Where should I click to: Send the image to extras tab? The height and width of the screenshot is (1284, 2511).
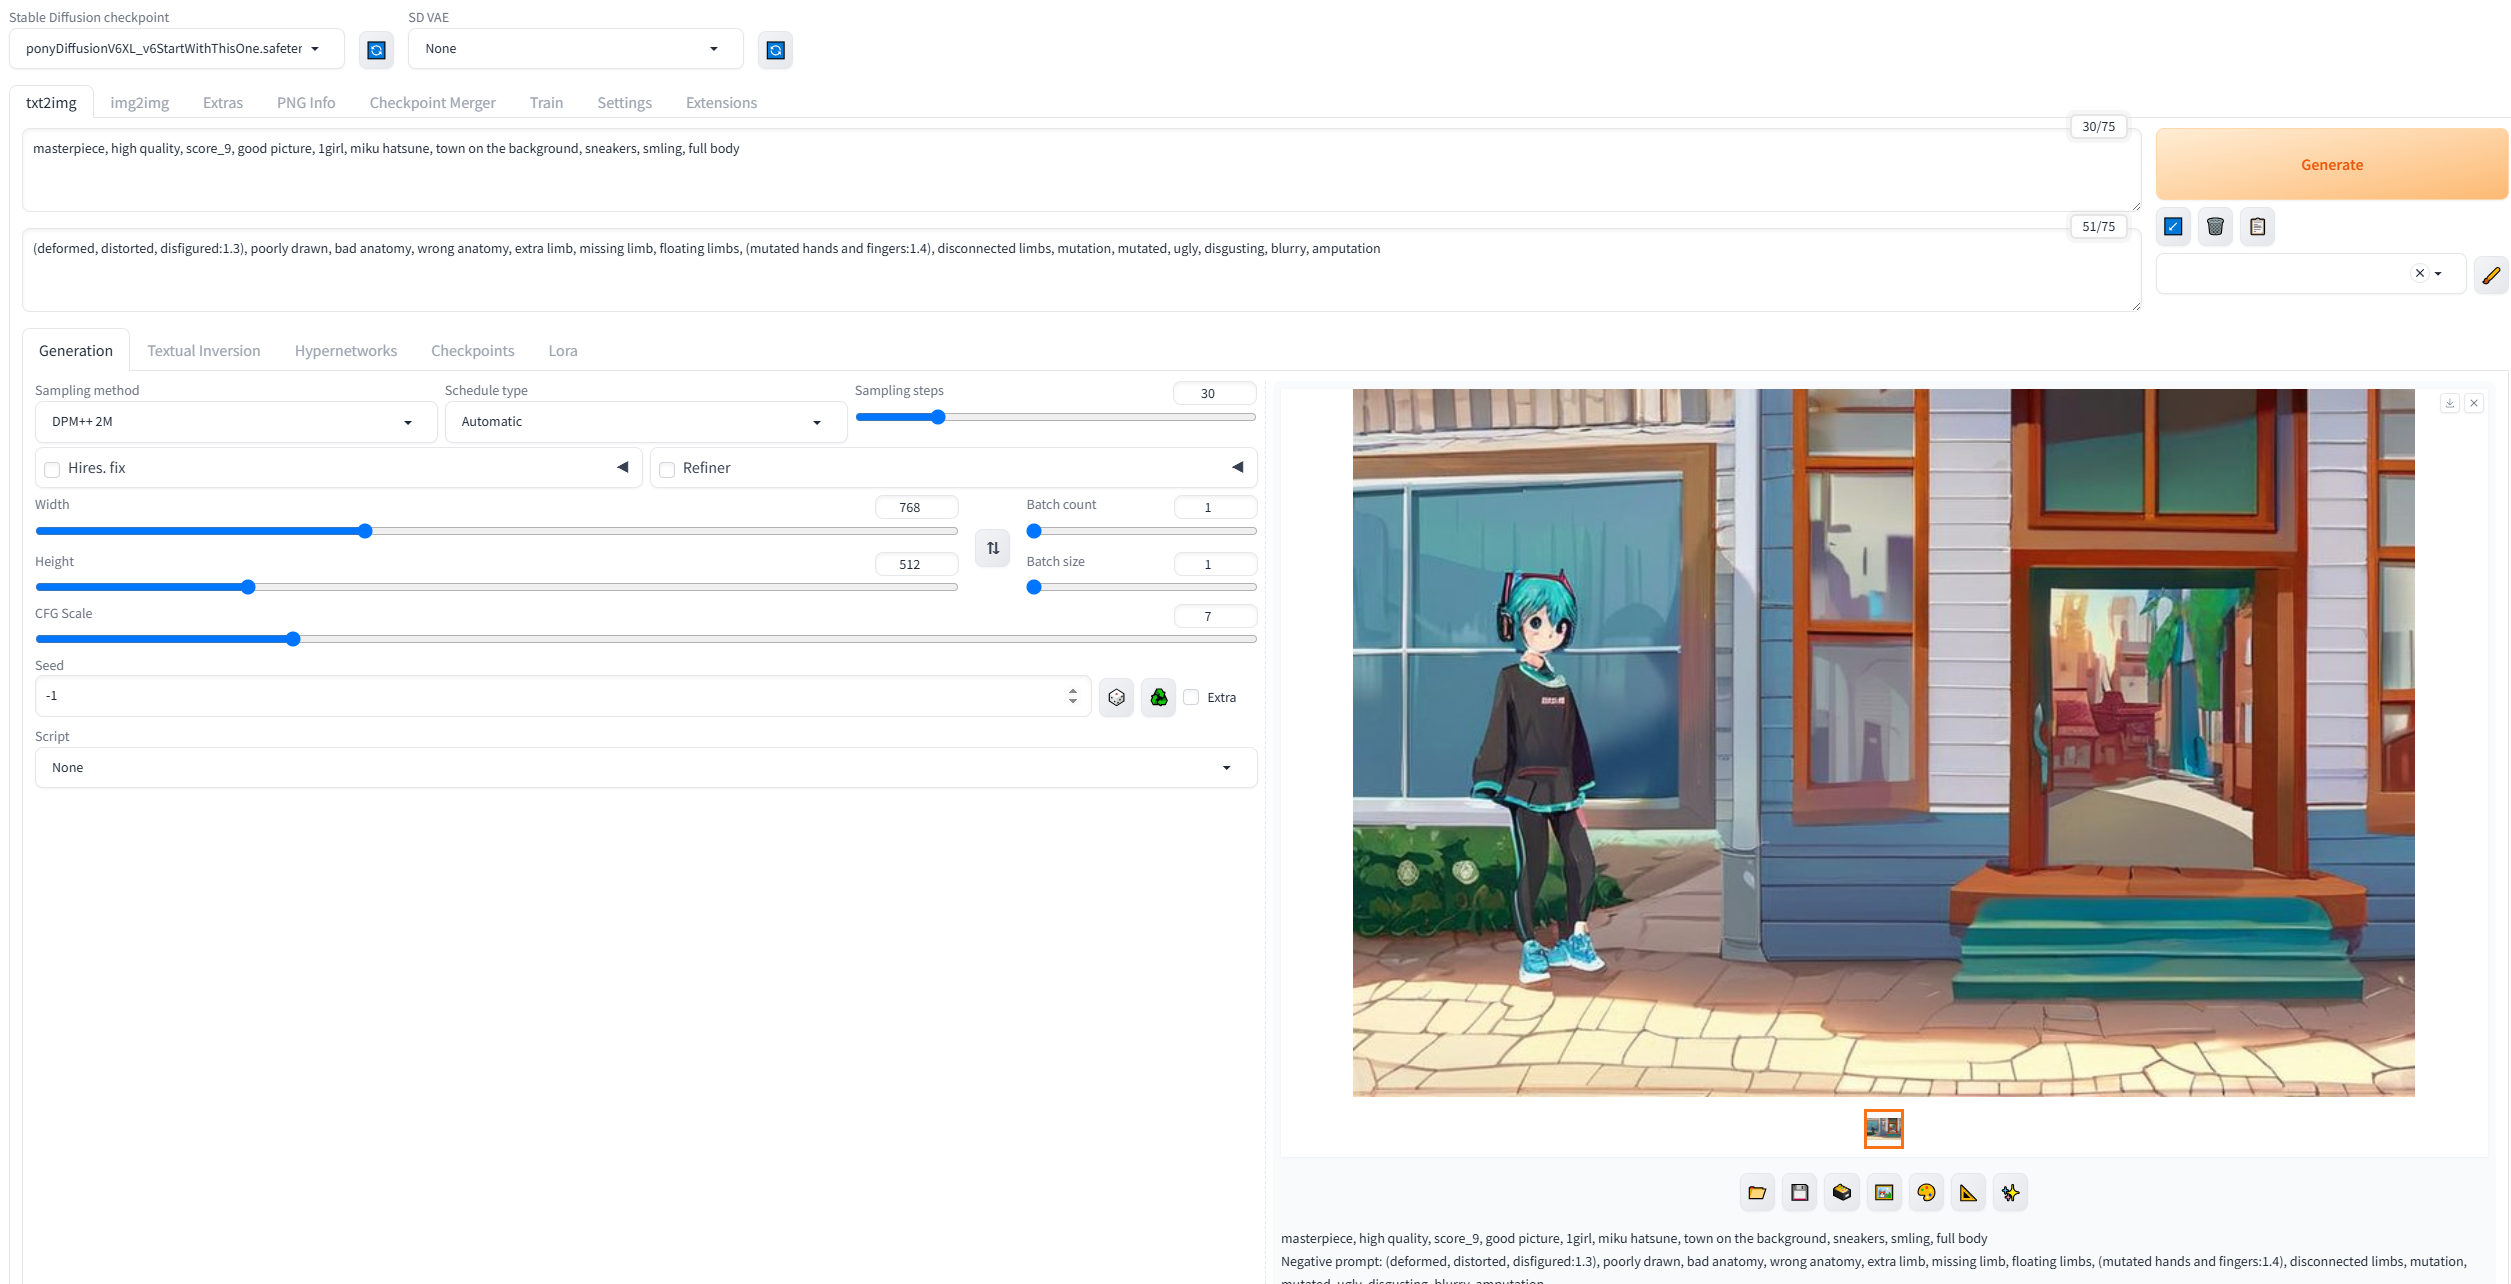1968,1192
